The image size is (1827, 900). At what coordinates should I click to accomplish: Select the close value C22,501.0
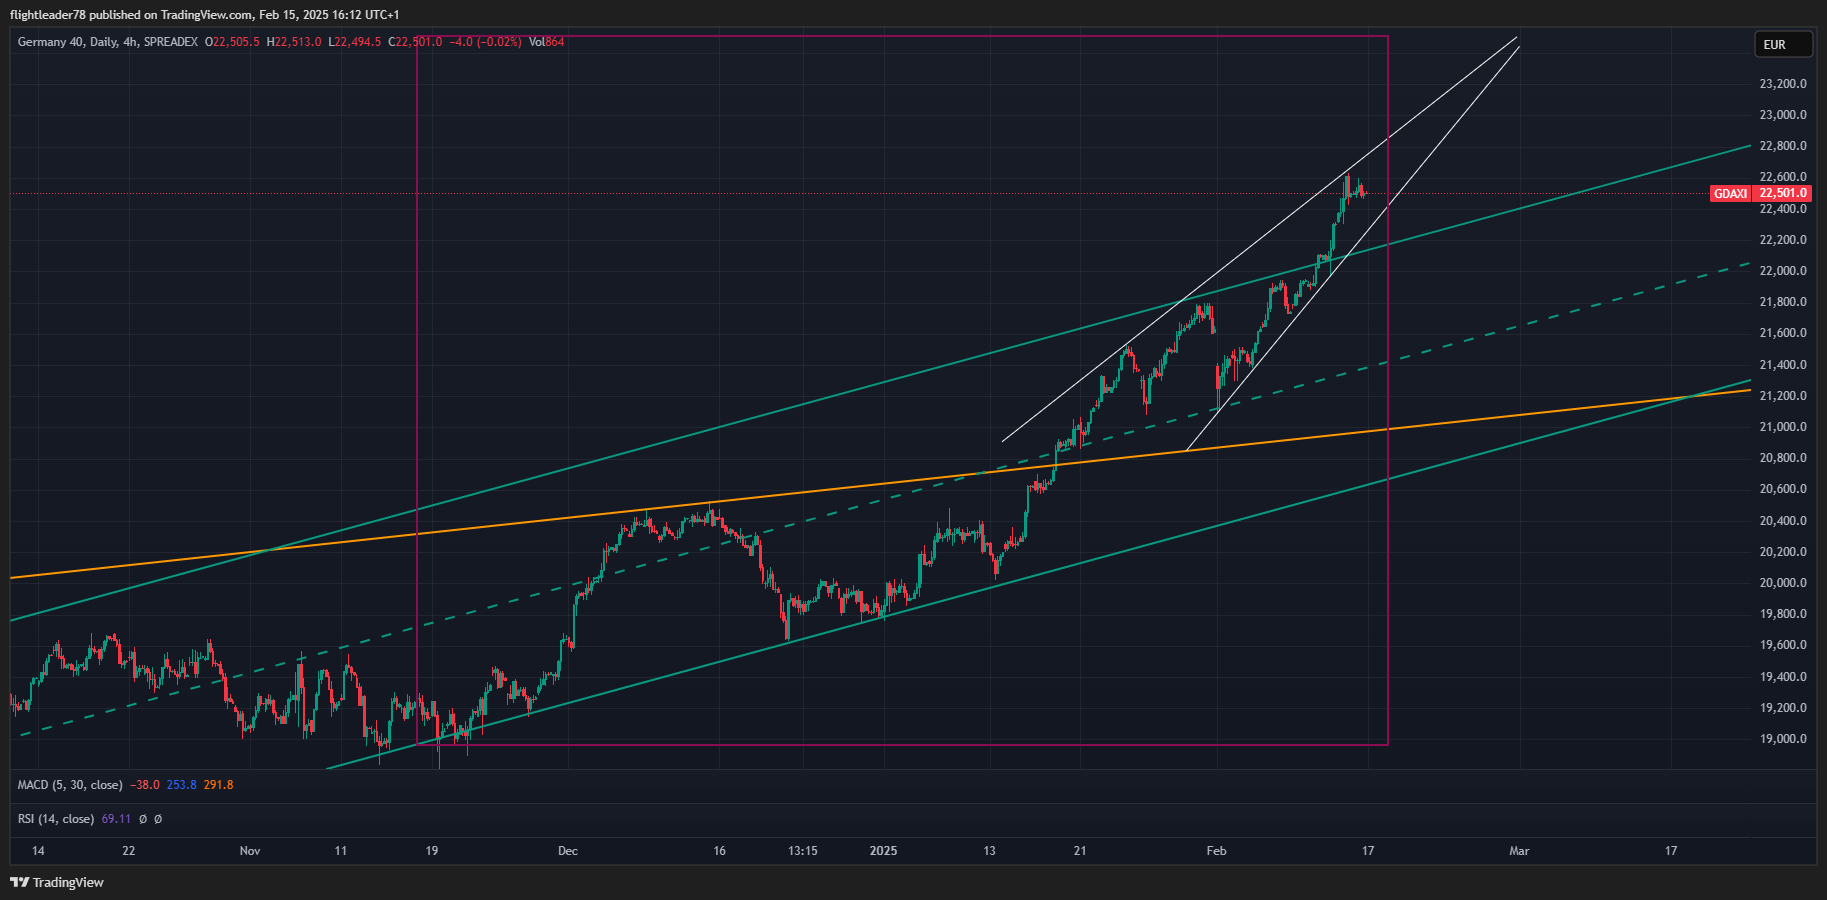[415, 42]
